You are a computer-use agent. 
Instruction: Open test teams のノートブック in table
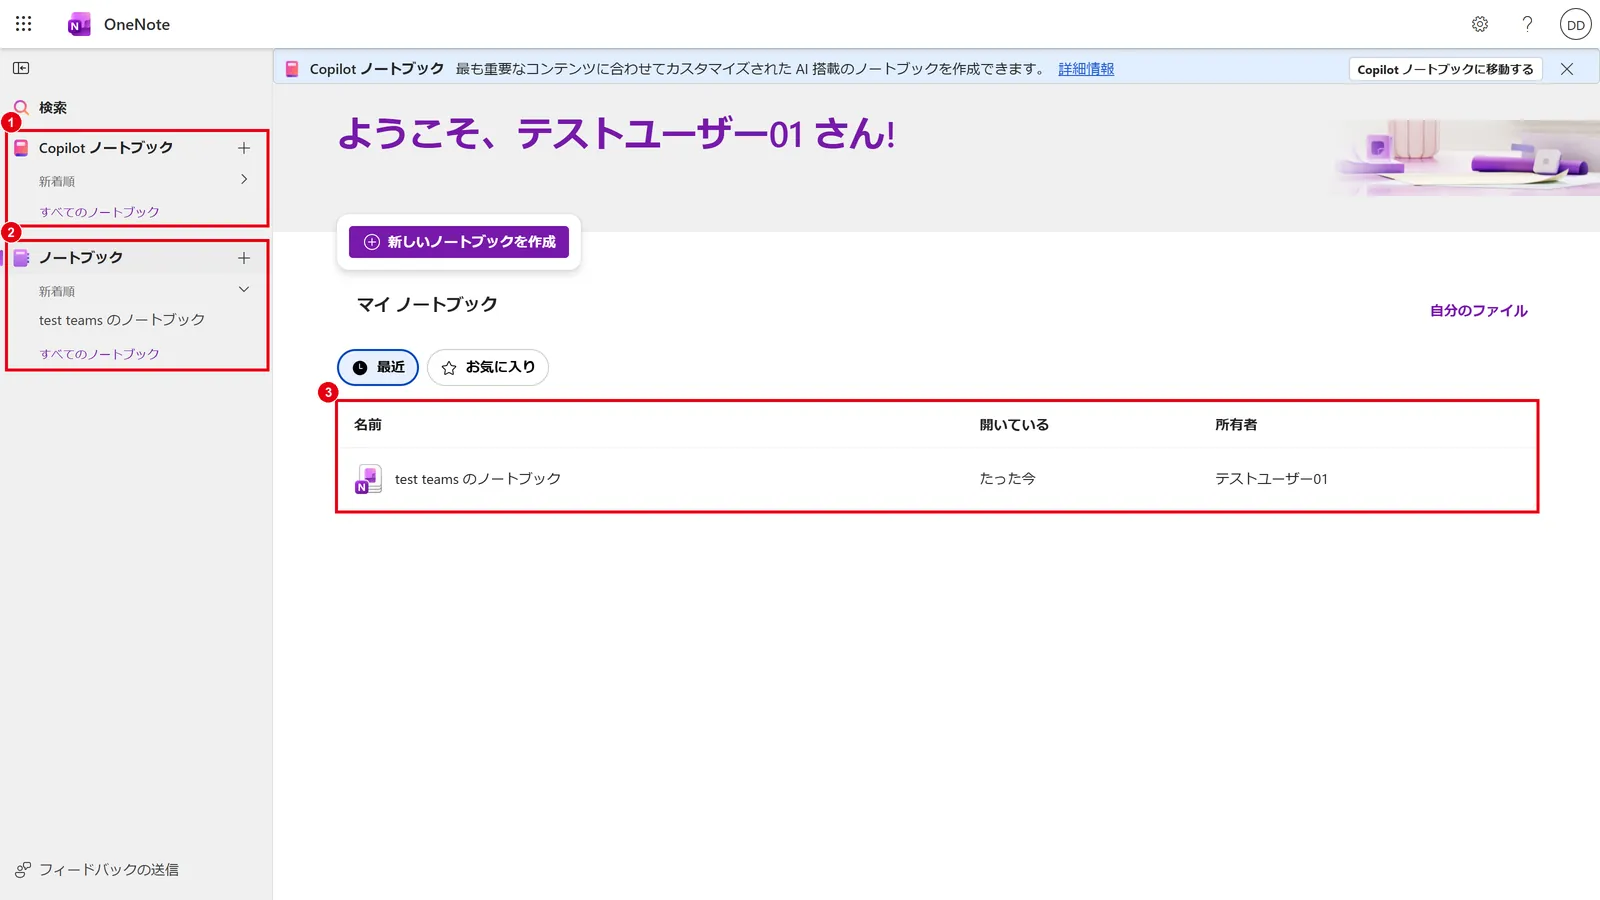click(x=478, y=479)
